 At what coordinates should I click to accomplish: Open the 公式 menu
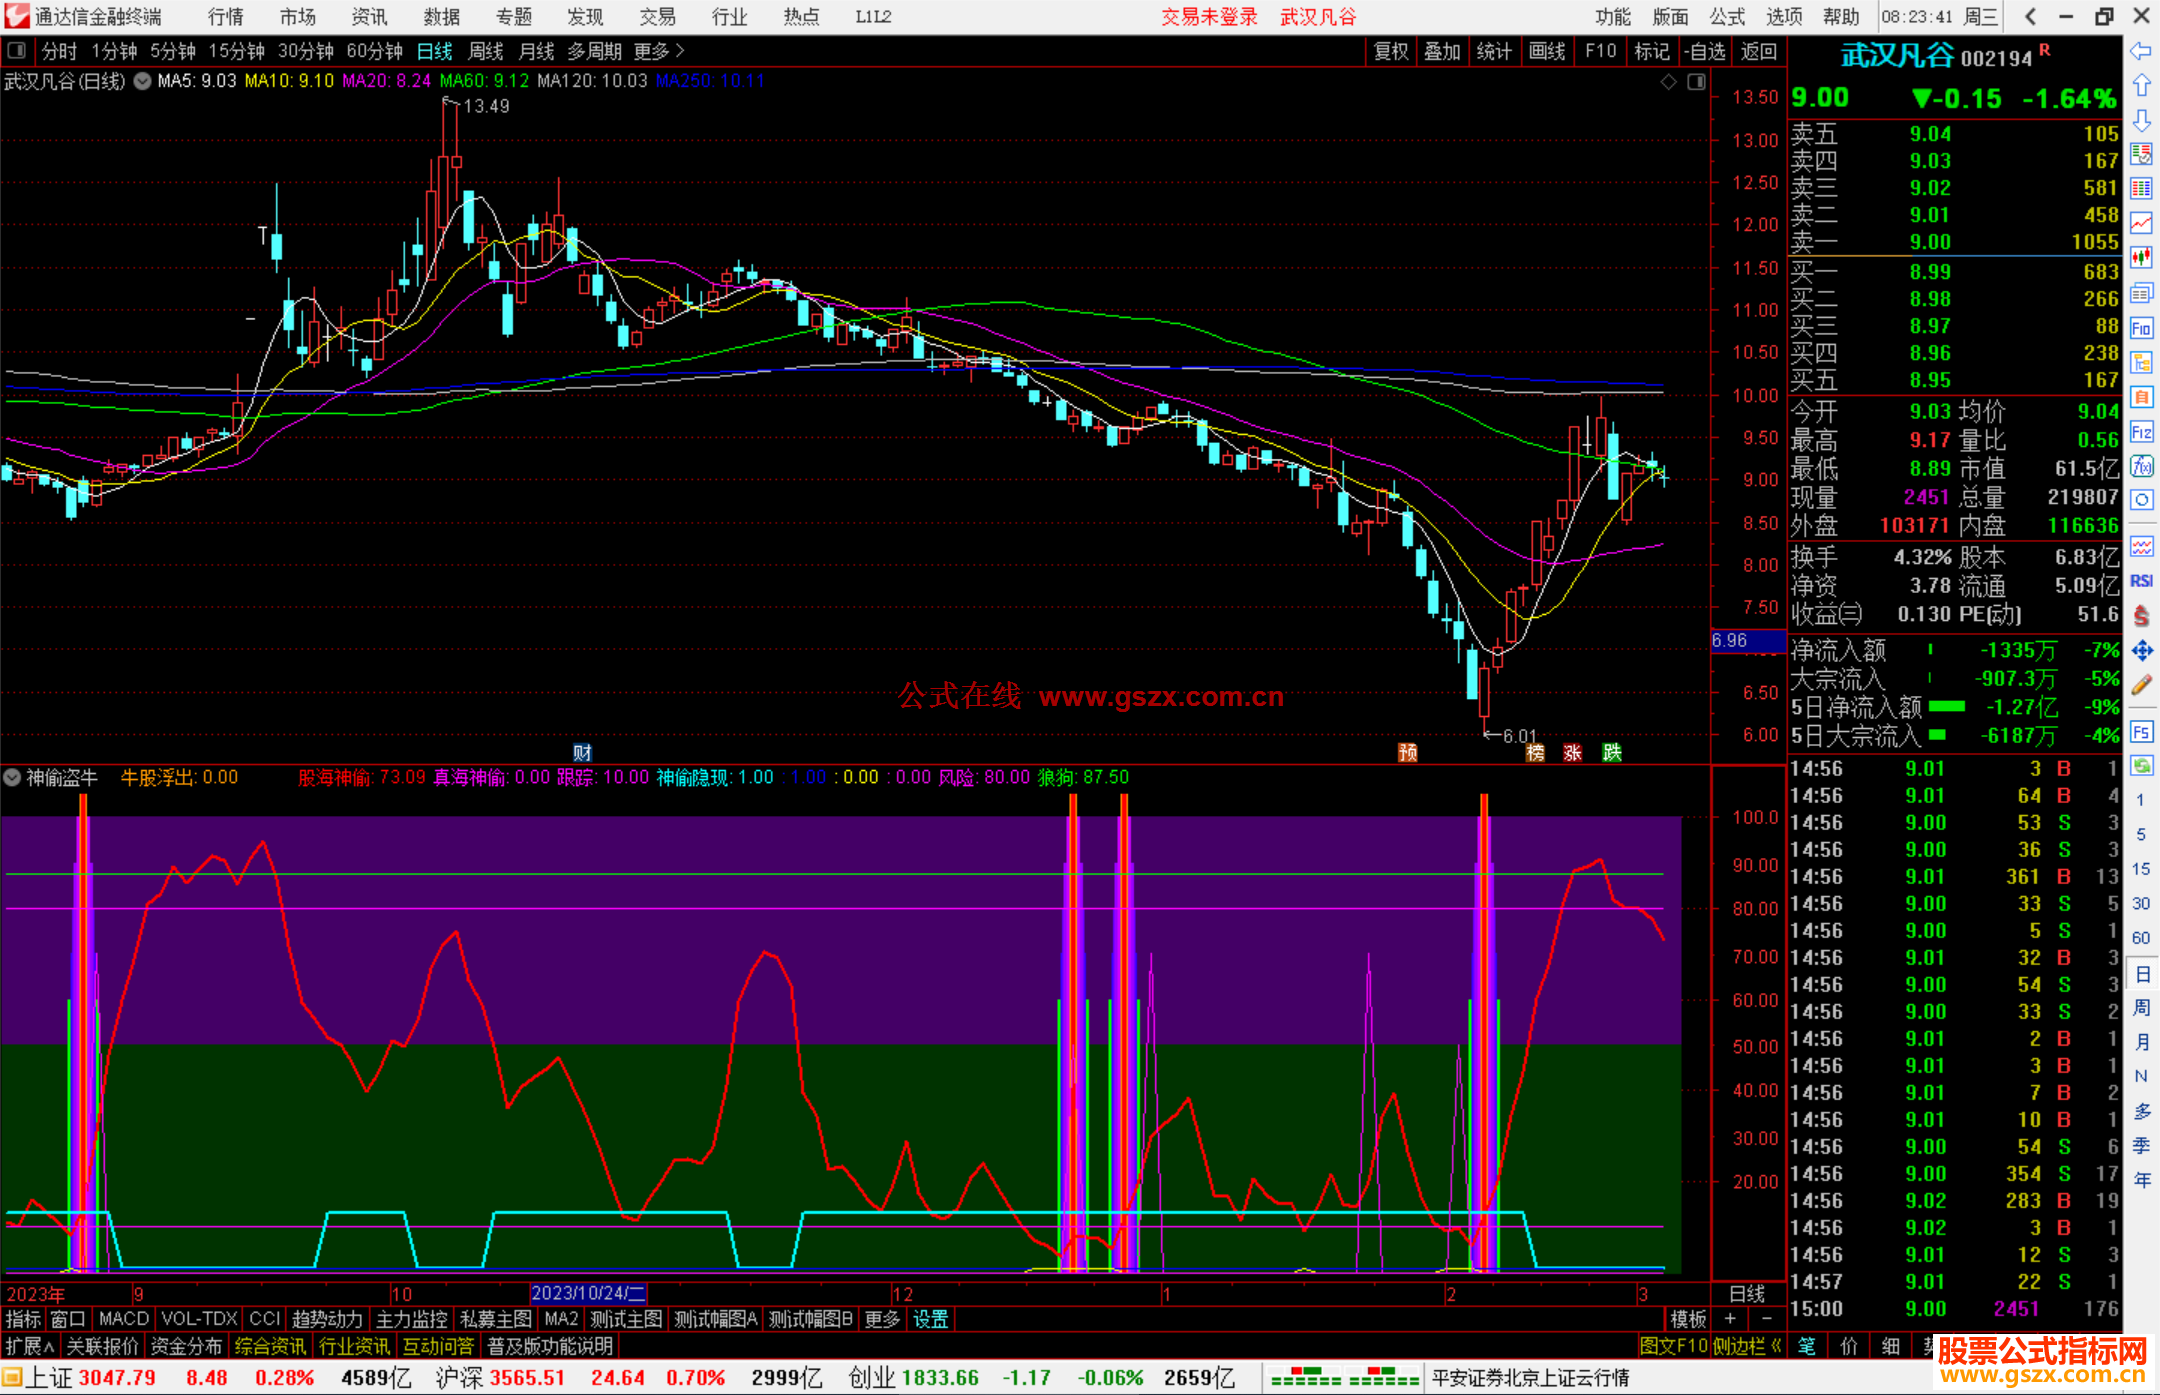point(1727,16)
